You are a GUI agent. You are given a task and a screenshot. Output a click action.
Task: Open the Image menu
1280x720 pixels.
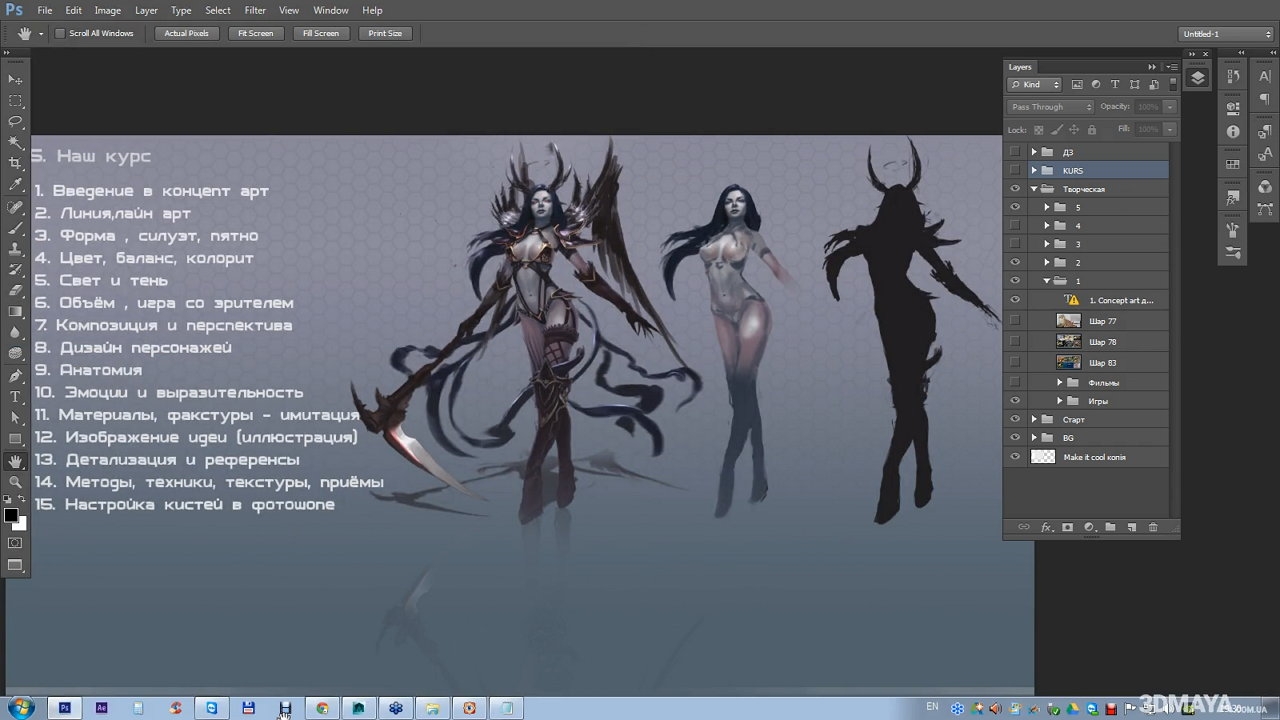[108, 10]
